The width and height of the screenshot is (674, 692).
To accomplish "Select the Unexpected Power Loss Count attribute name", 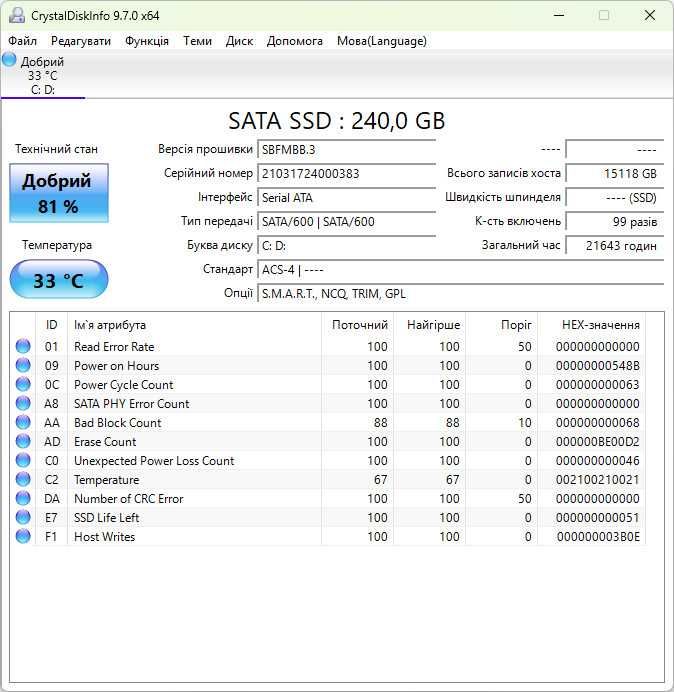I will click(x=154, y=461).
